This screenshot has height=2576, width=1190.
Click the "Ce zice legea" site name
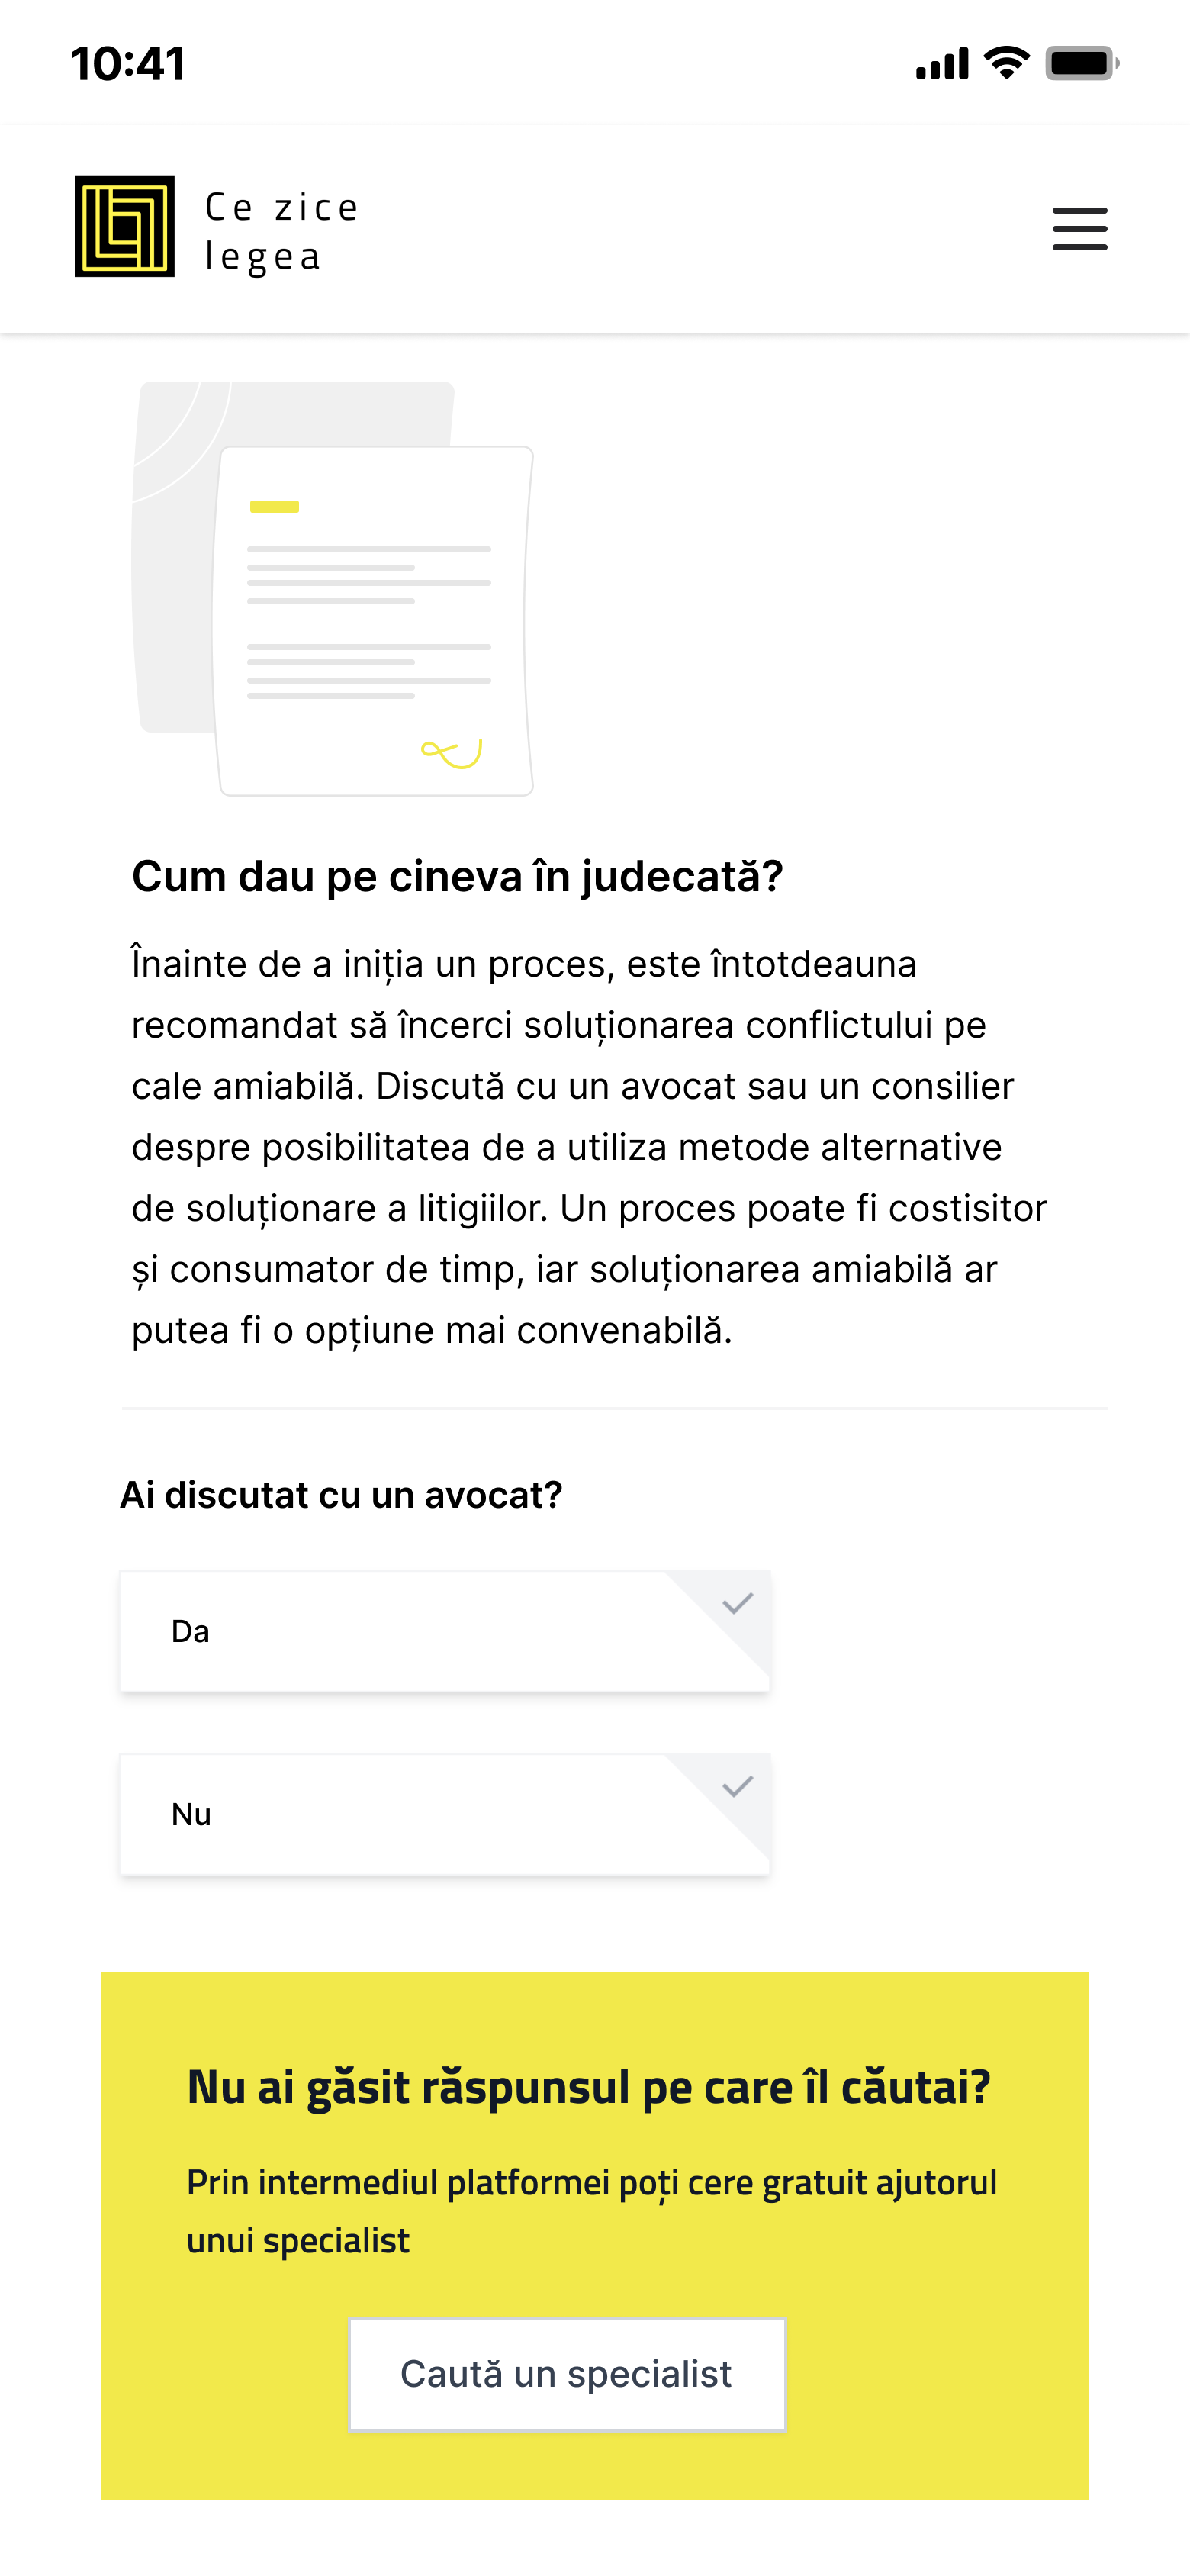pos(281,231)
